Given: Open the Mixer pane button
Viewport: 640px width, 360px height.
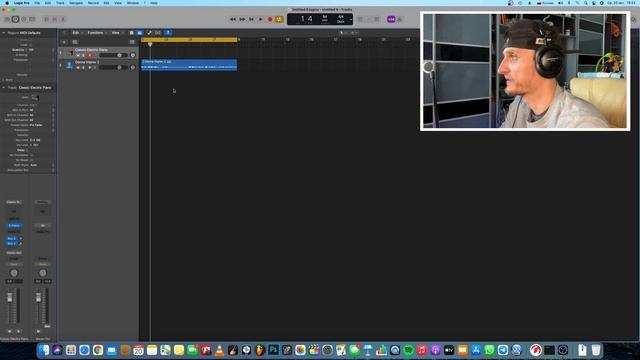Looking at the screenshot, I should pos(55,19).
